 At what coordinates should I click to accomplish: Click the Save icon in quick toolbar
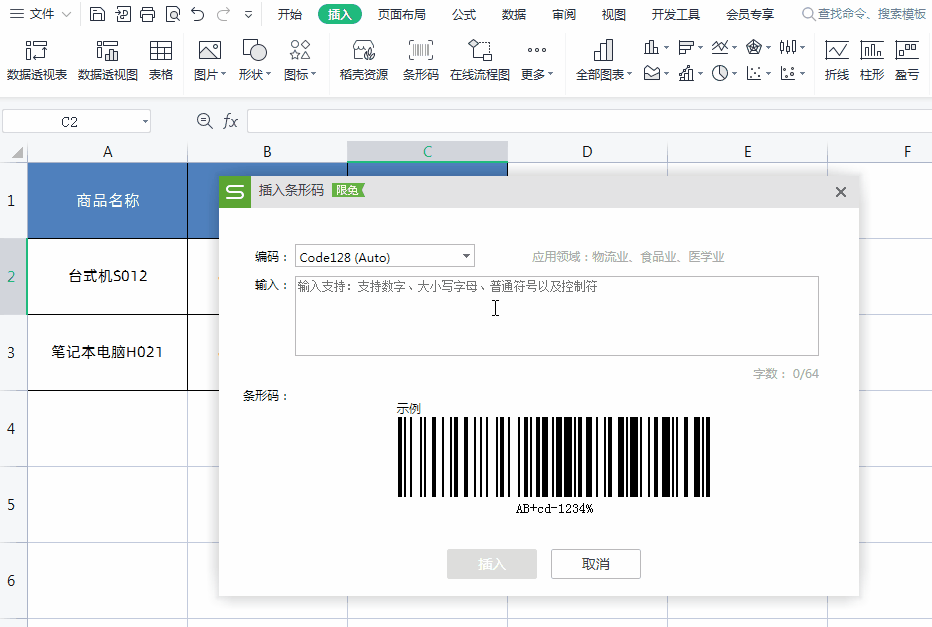click(97, 14)
